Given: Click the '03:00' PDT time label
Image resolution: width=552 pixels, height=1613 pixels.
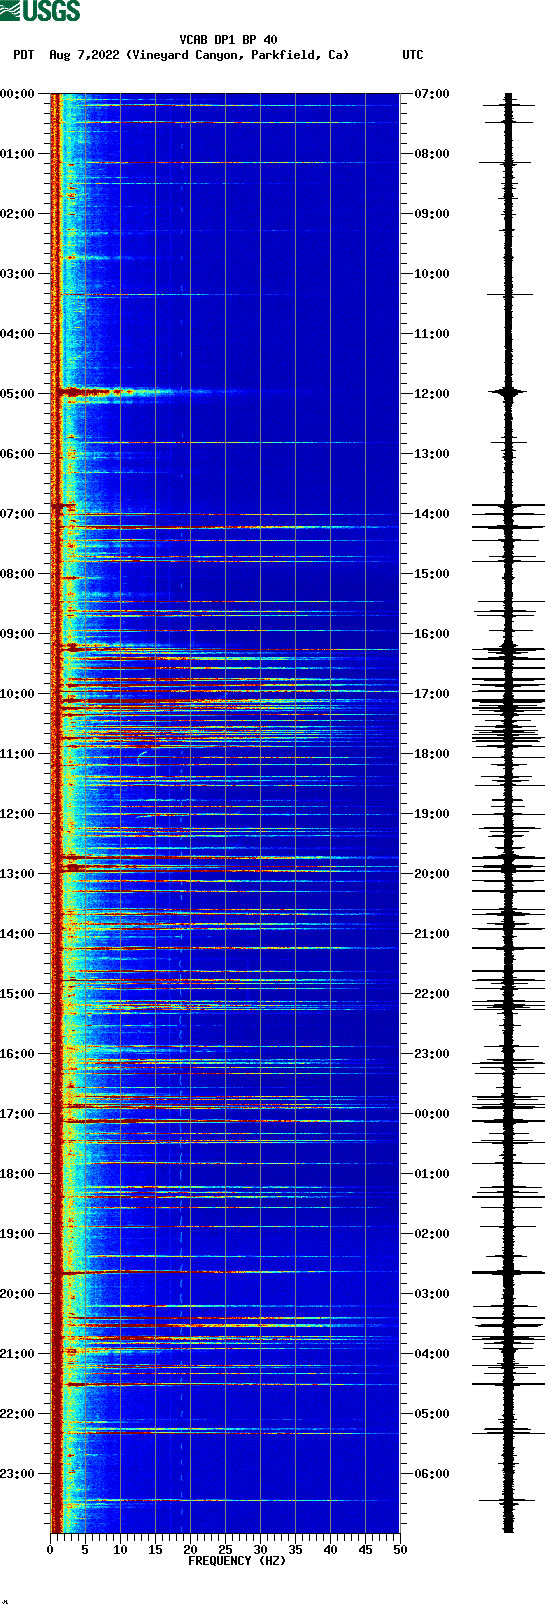Looking at the screenshot, I should pos(17,274).
